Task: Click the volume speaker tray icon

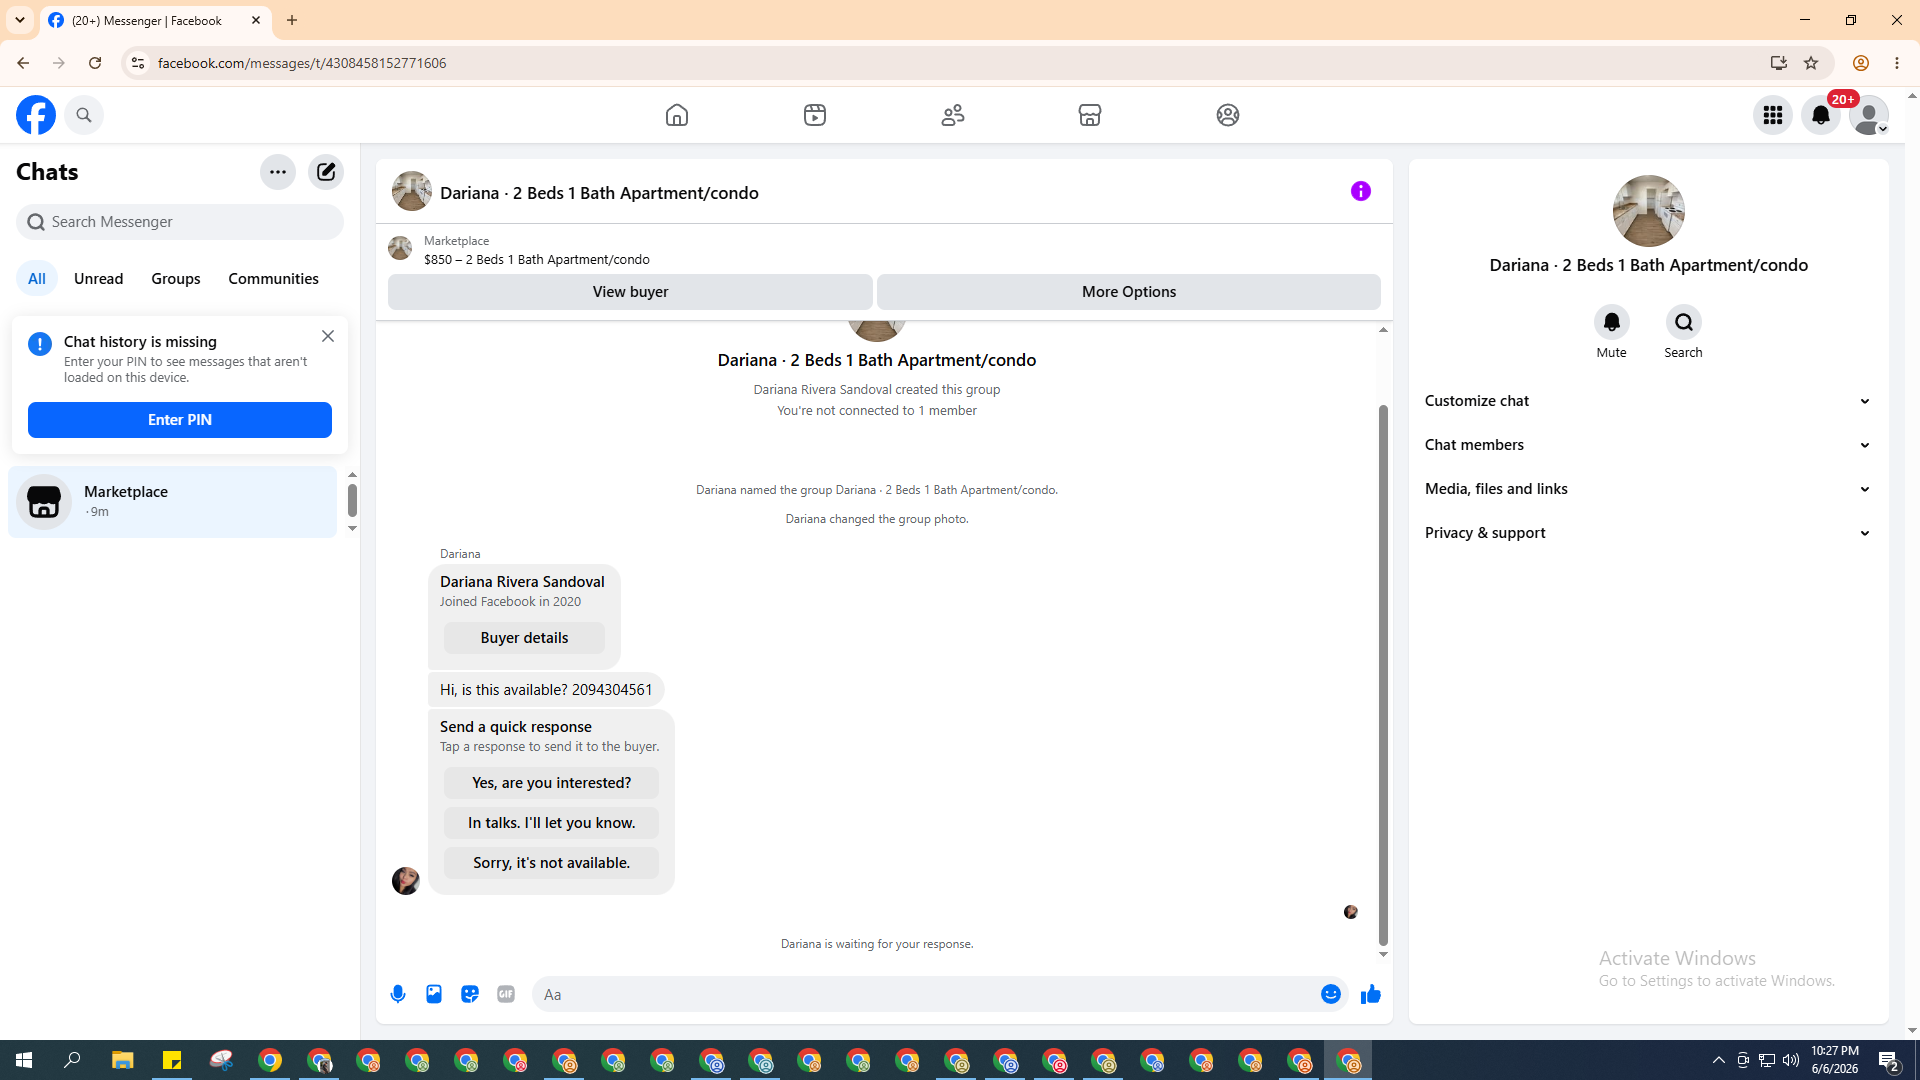Action: (x=1791, y=1060)
